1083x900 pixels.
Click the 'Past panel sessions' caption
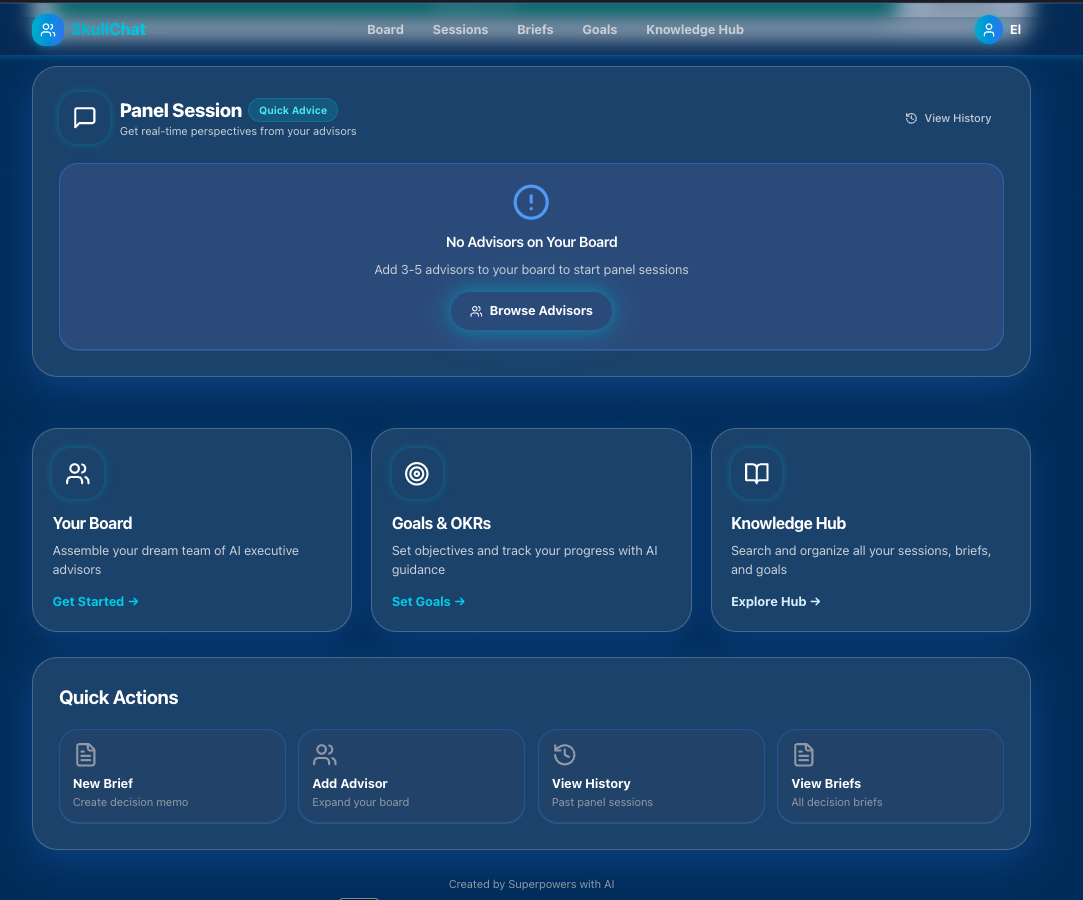pyautogui.click(x=602, y=802)
